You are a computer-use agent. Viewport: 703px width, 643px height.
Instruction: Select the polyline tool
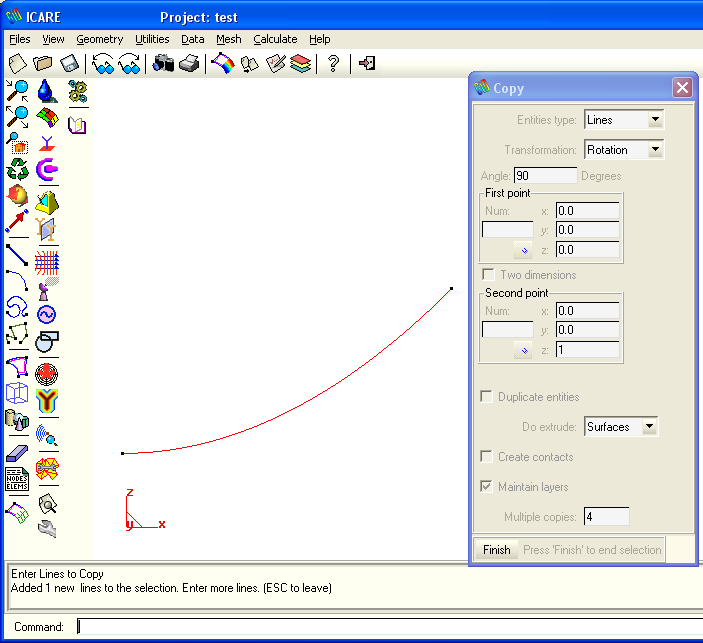[x=17, y=334]
